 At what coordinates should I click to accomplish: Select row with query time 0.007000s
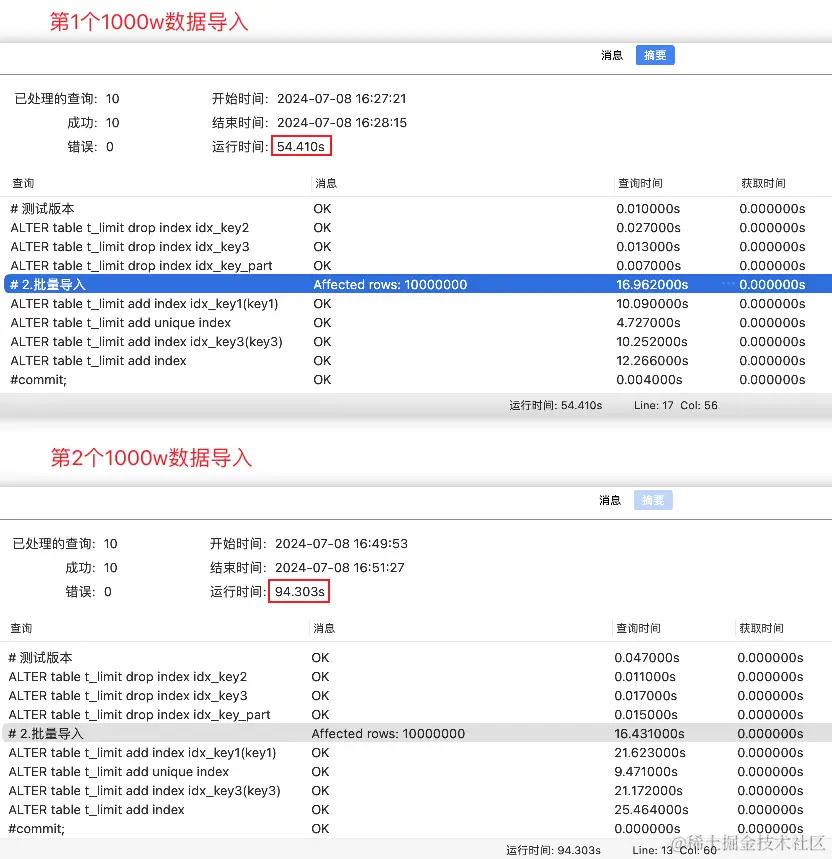(418, 266)
